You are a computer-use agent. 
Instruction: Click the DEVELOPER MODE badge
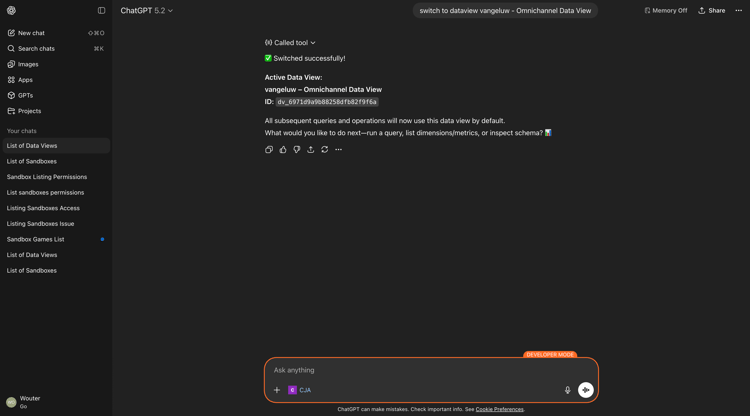click(x=550, y=355)
